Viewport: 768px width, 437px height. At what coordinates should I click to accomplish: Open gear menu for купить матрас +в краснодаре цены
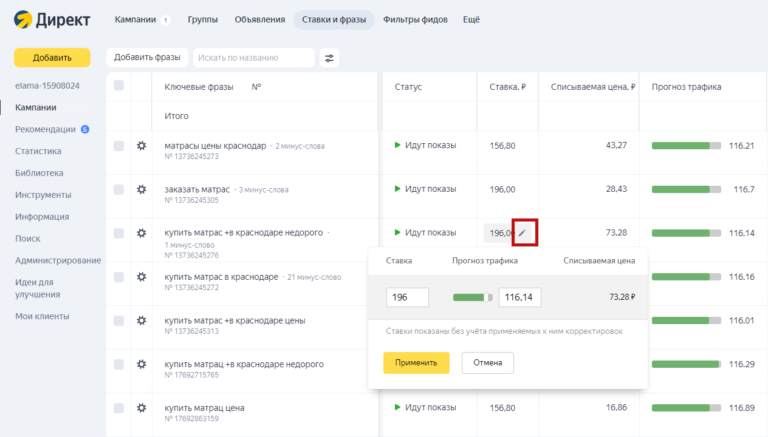[142, 320]
